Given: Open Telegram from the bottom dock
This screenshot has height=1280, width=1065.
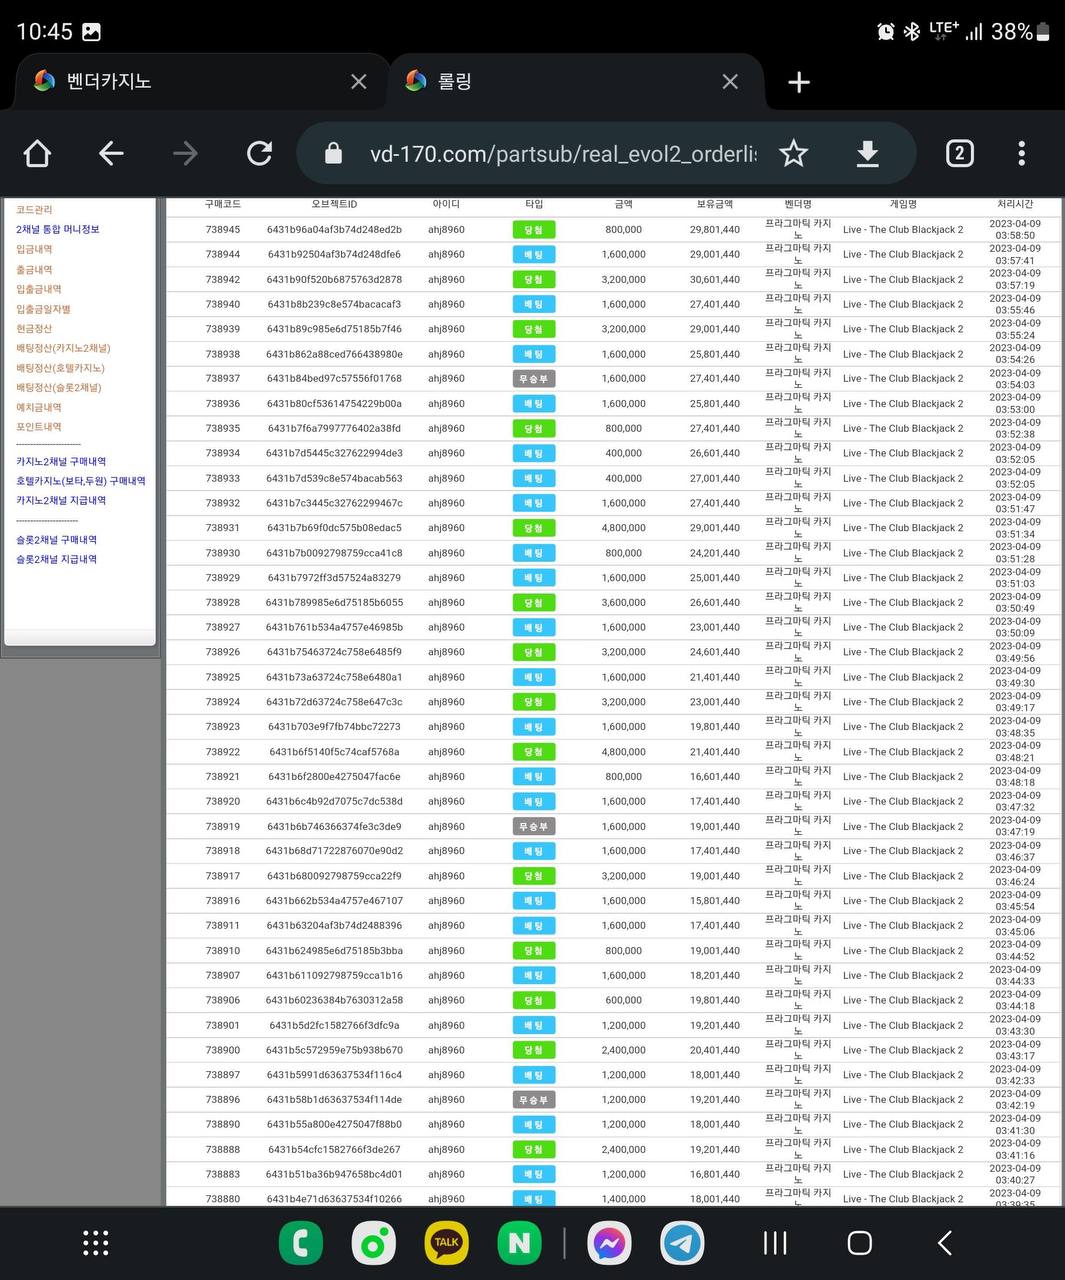Looking at the screenshot, I should point(683,1243).
